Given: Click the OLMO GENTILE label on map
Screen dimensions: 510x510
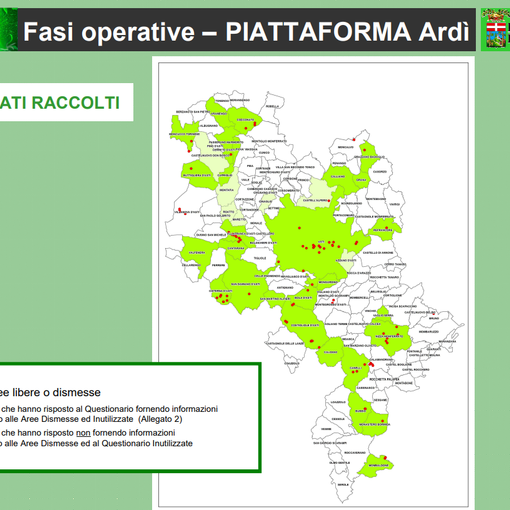Looking at the screenshot, I should pos(339,463).
